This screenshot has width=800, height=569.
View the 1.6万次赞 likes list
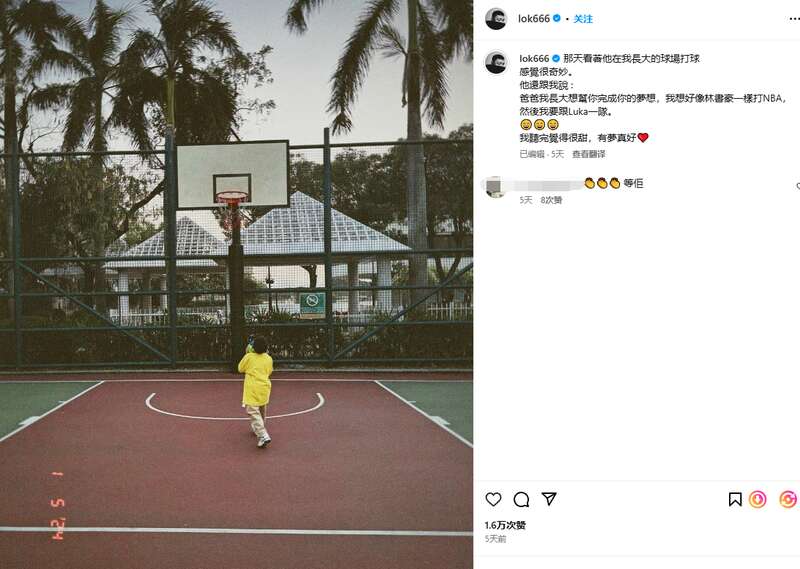click(x=505, y=525)
